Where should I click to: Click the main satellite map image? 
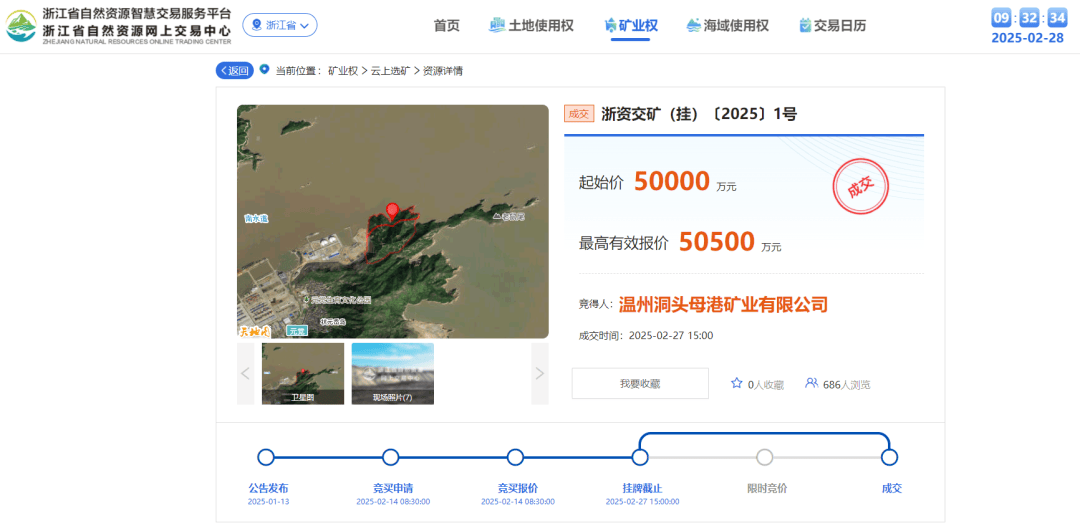(x=393, y=221)
